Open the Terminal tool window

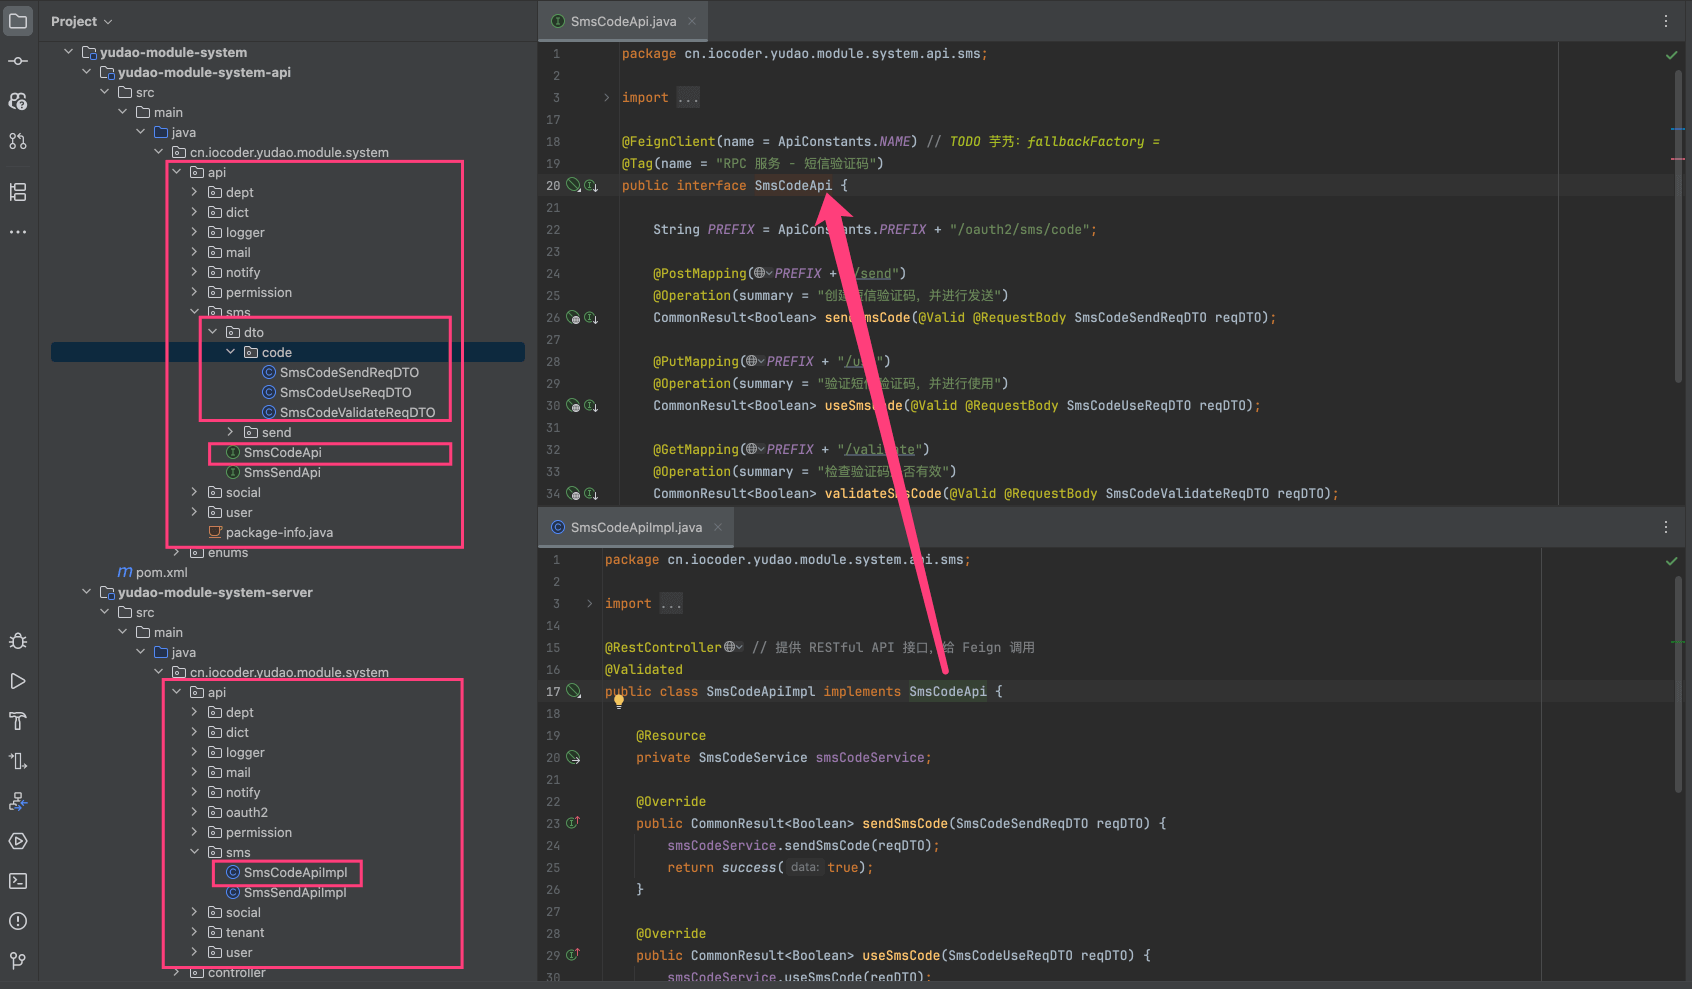[18, 881]
